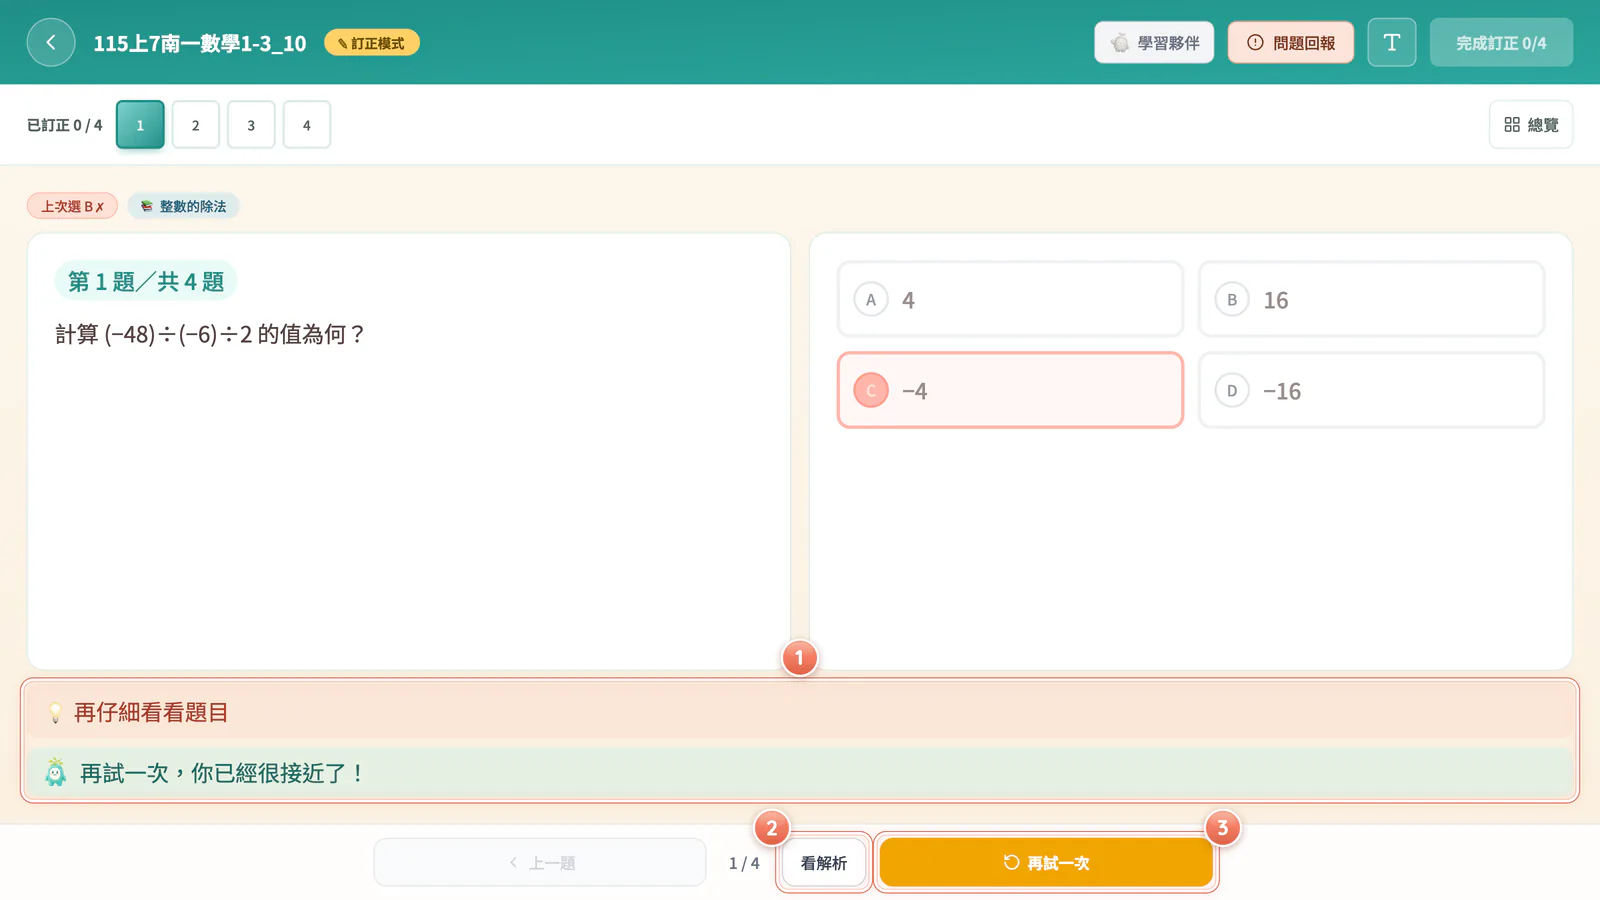1600x900 pixels.
Task: Click the mascot icon beside the encouragement
Action: point(56,772)
